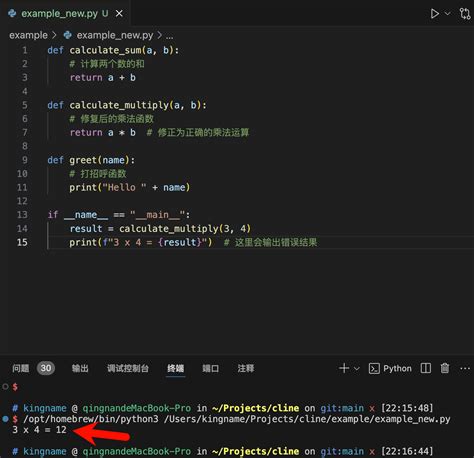Click the '# 修正为正确的乘法运算' trailing comment

[x=198, y=133]
